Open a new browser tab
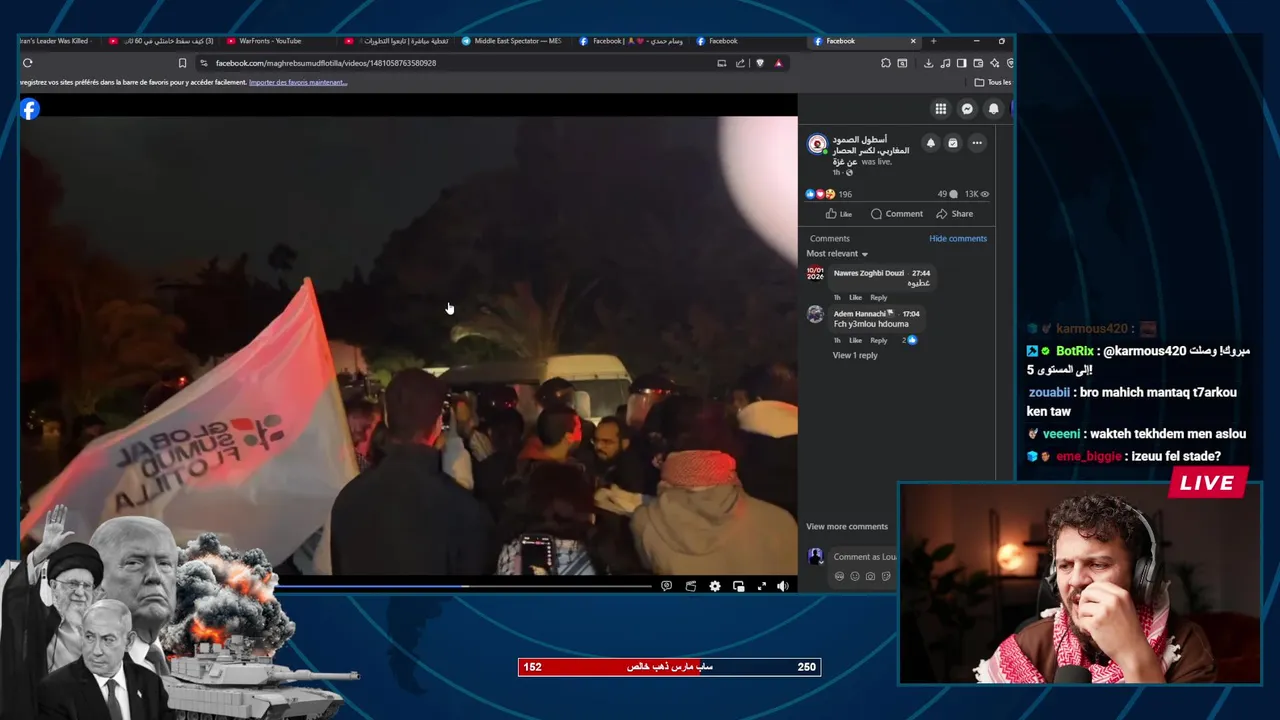The image size is (1280, 720). (x=933, y=41)
